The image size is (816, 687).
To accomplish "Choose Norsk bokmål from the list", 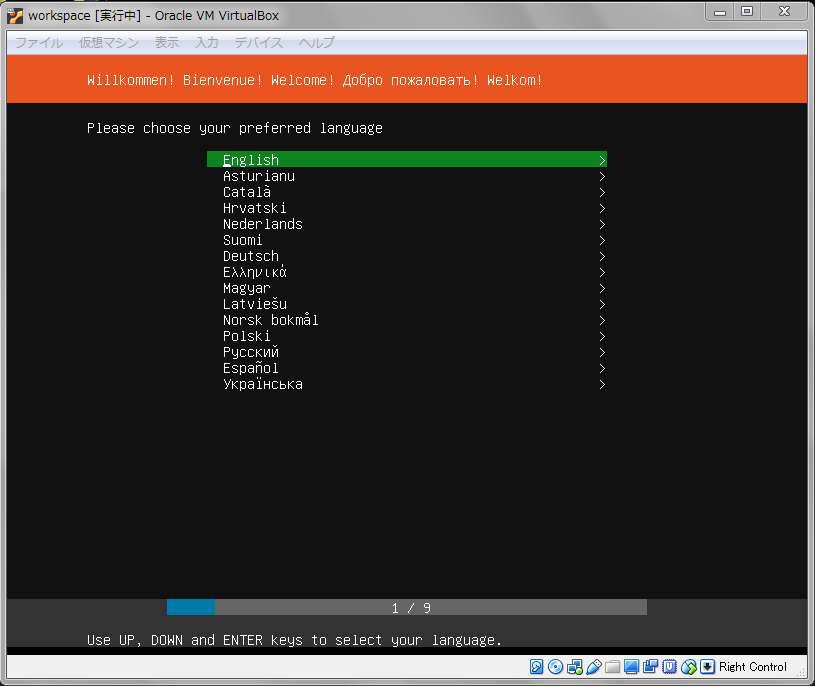I will point(407,321).
